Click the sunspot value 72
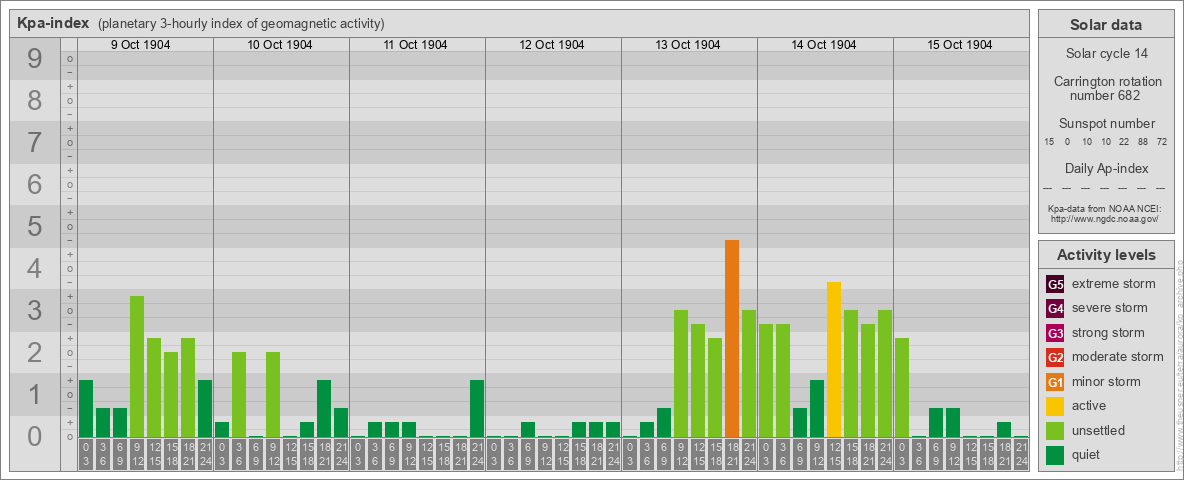Screen dimensions: 1184x480 coord(1162,142)
